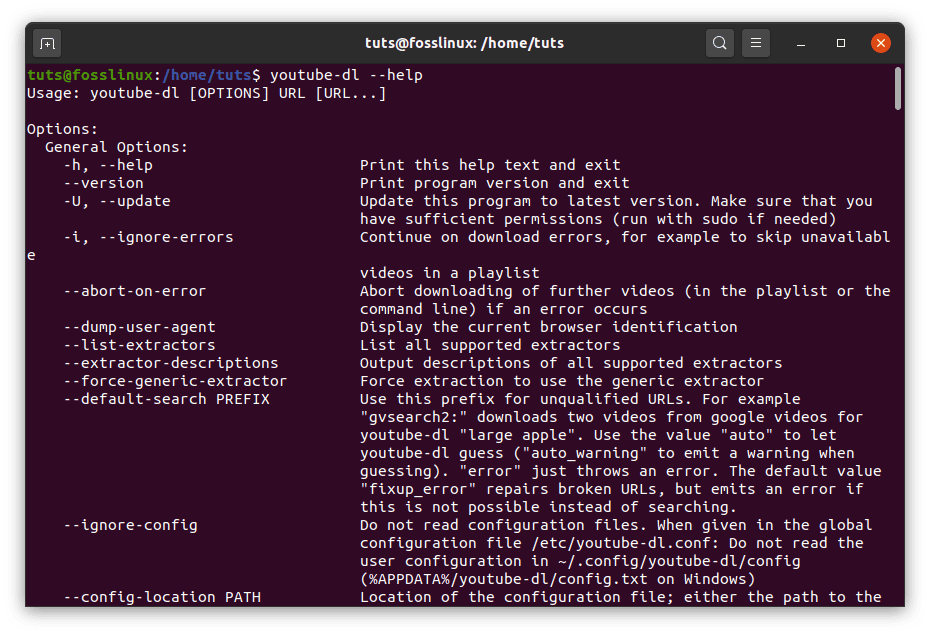
Task: Click the /home/tuts path in prompt
Action: pyautogui.click(x=207, y=75)
